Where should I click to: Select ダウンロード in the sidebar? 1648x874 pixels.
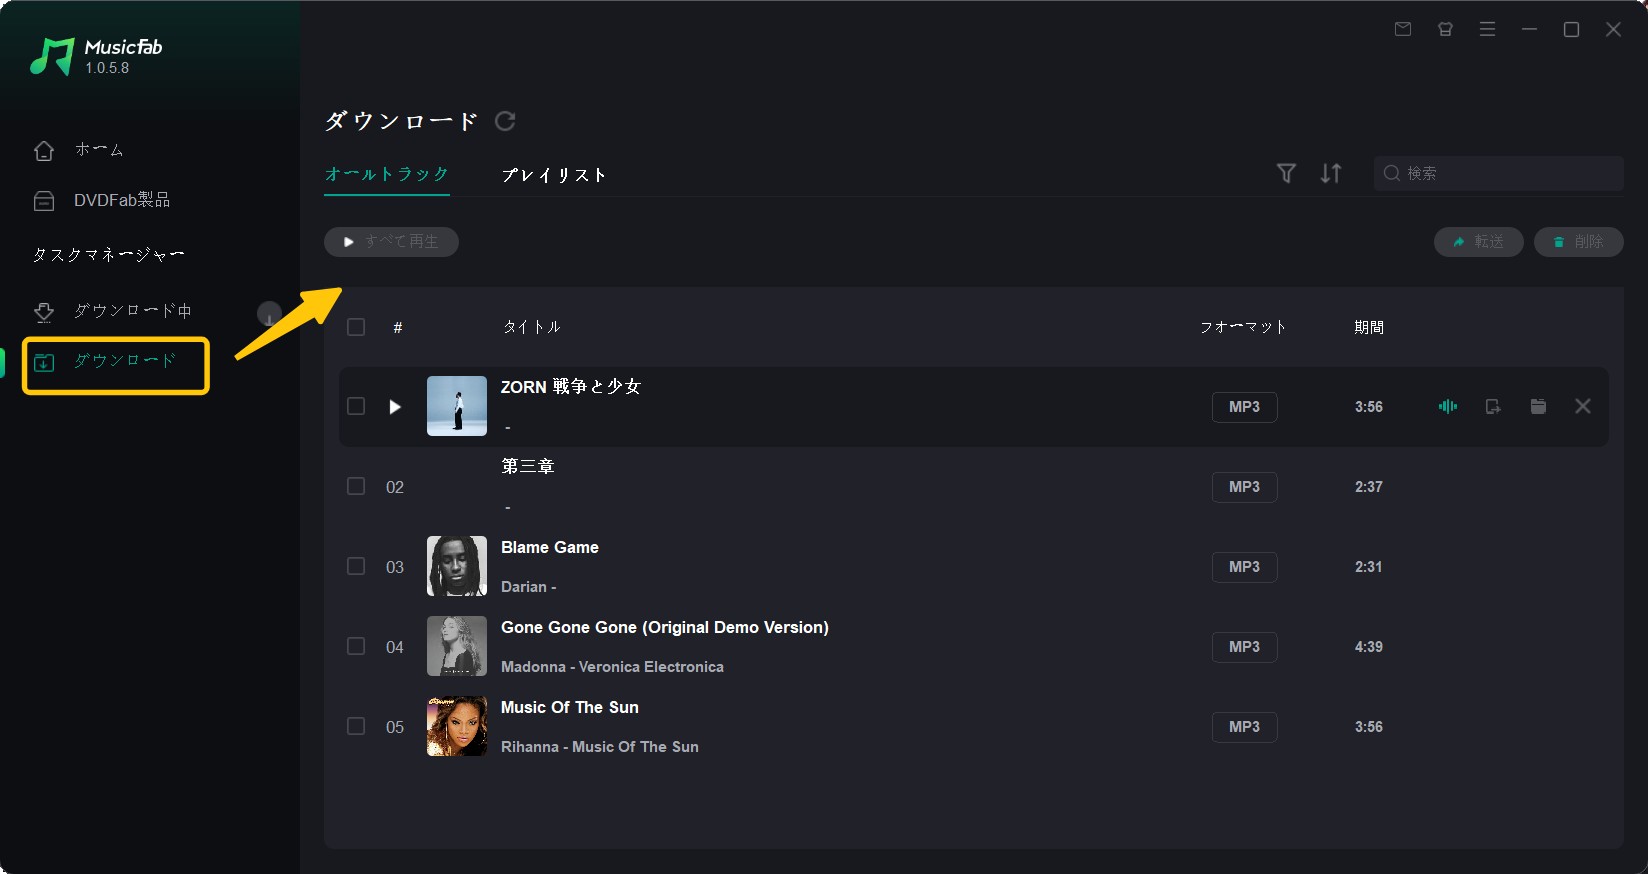(x=125, y=361)
